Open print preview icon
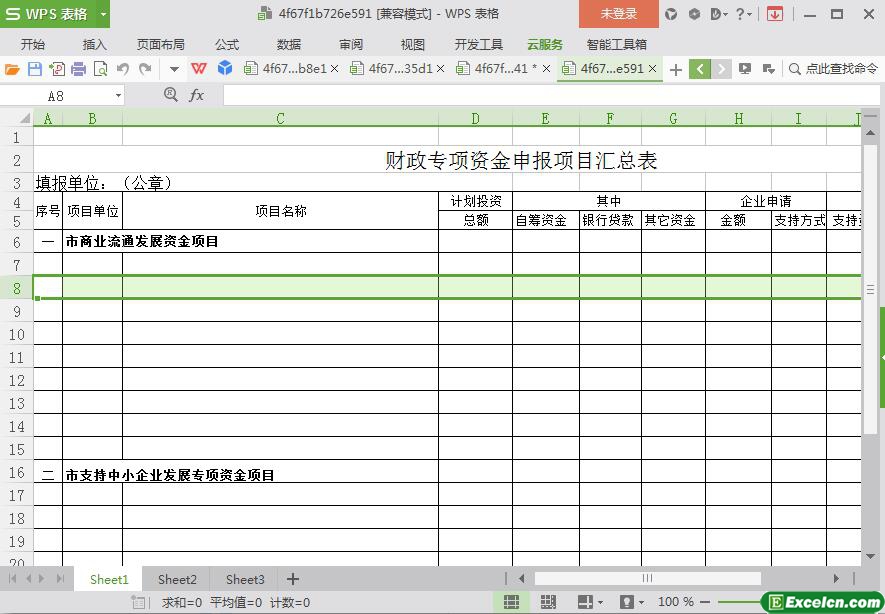The image size is (885, 614). [100, 69]
